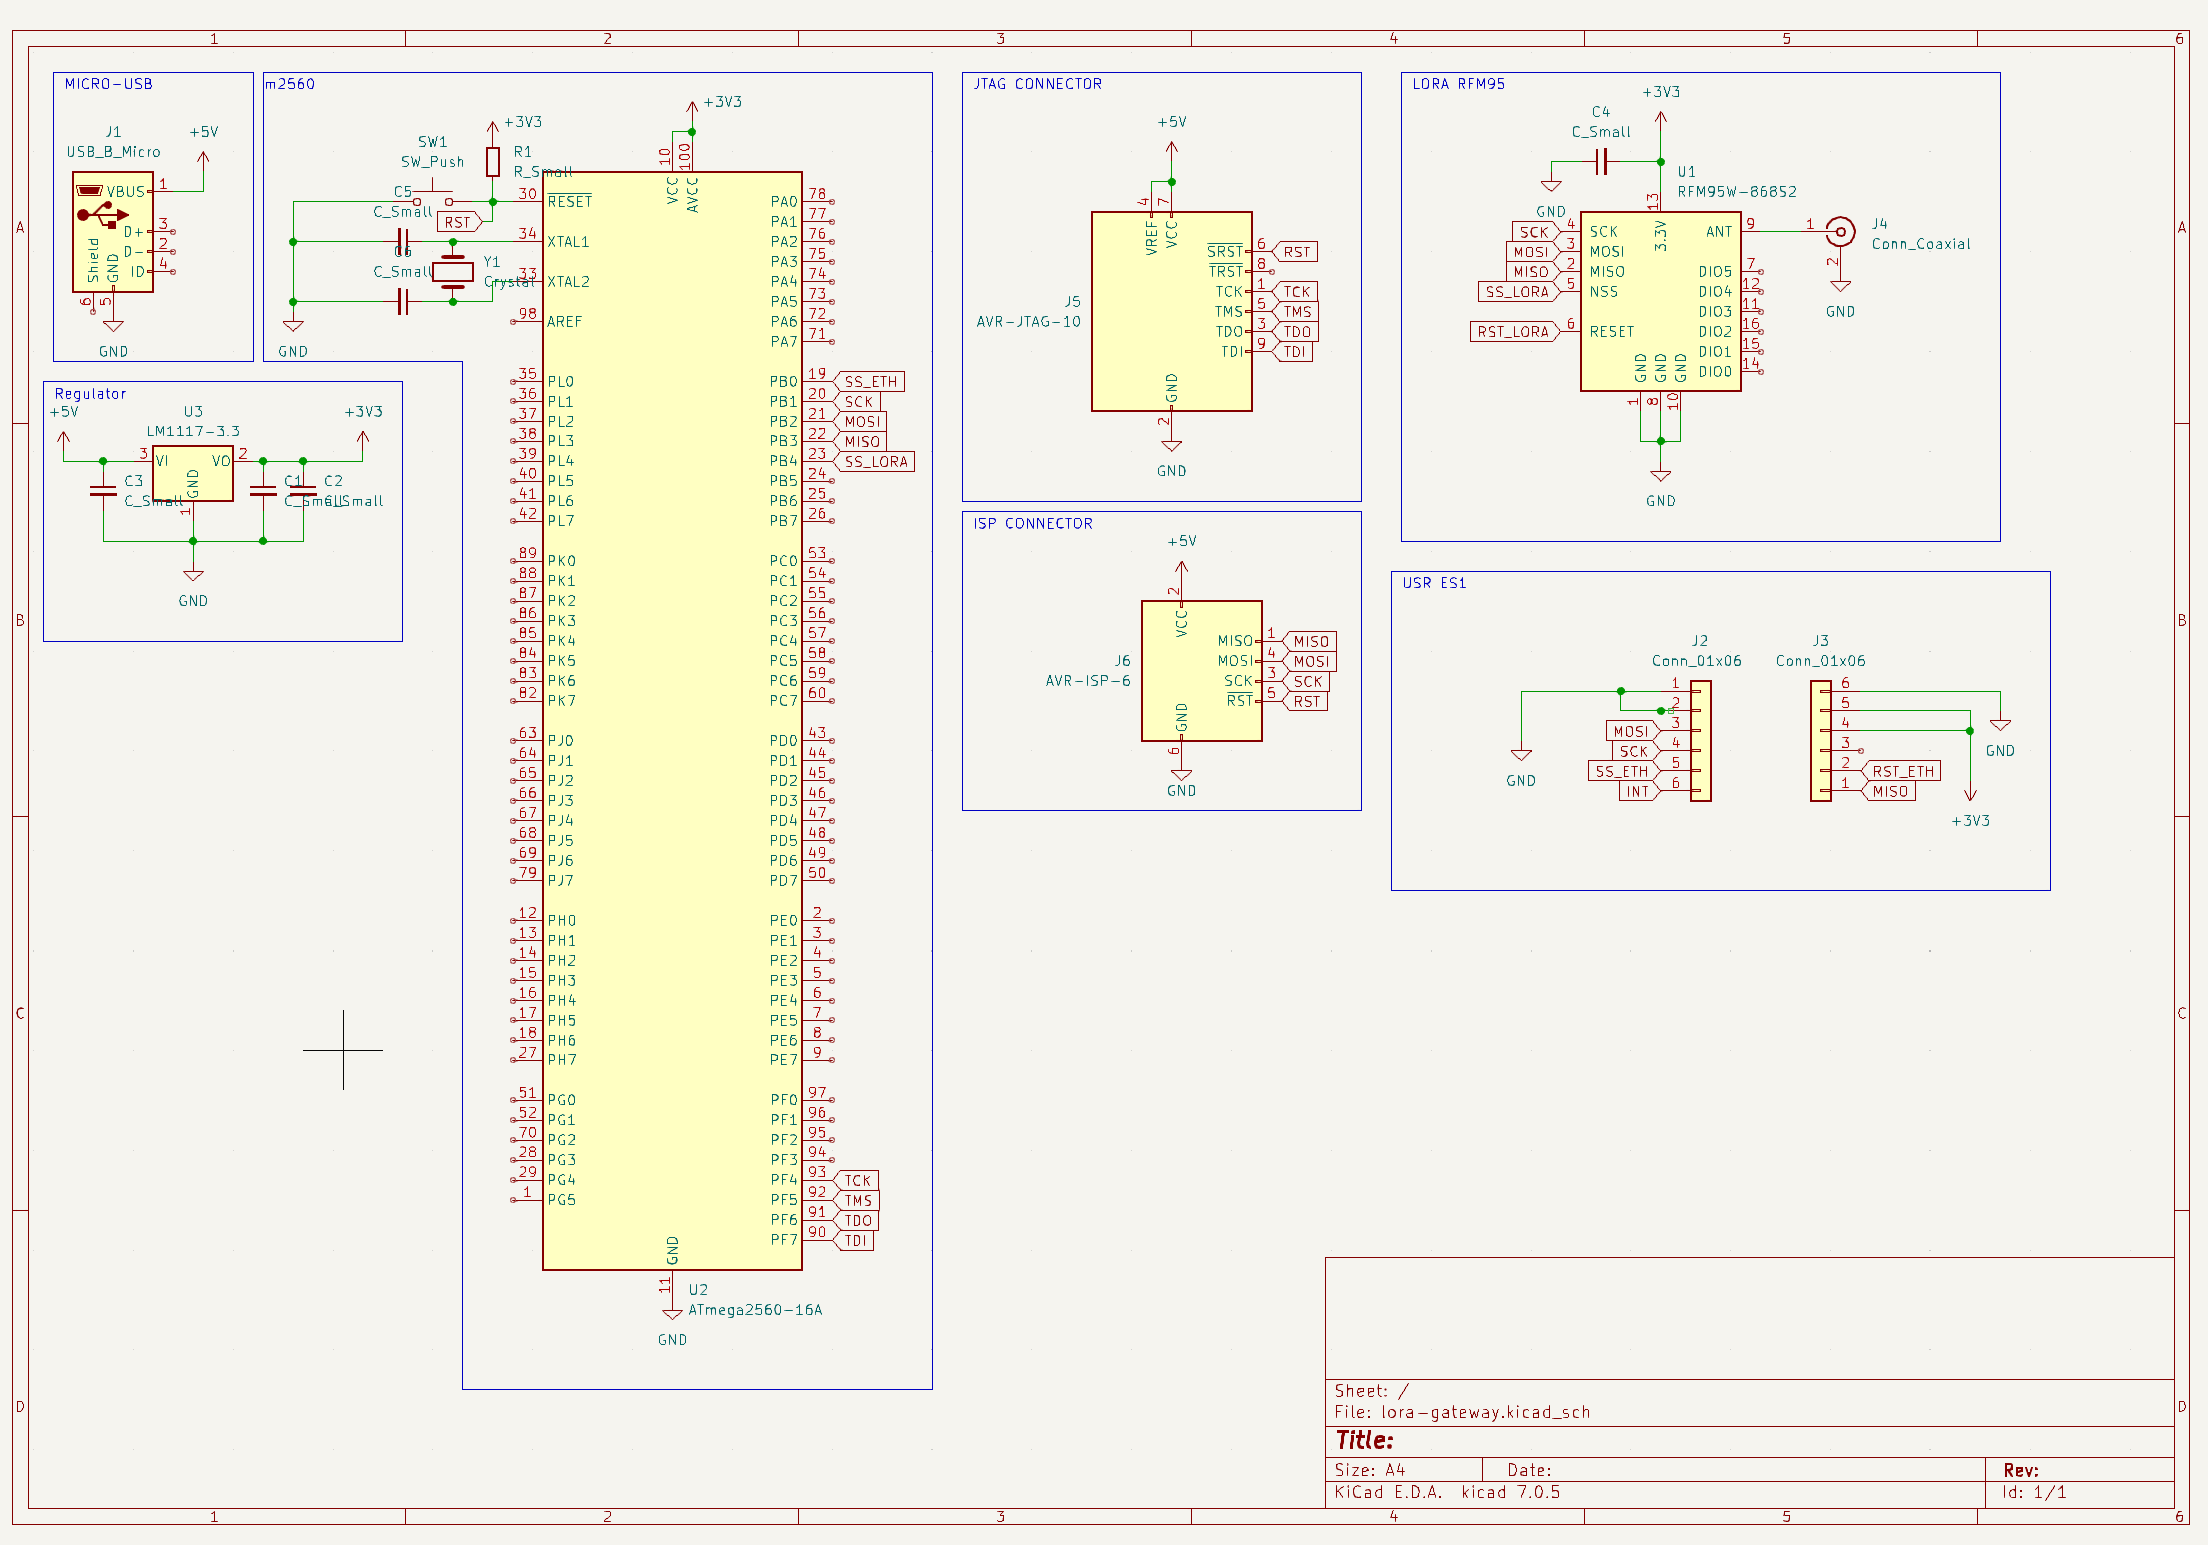This screenshot has width=2208, height=1545.
Task: Click TDI label next to pin PF7
Action: [x=854, y=1240]
